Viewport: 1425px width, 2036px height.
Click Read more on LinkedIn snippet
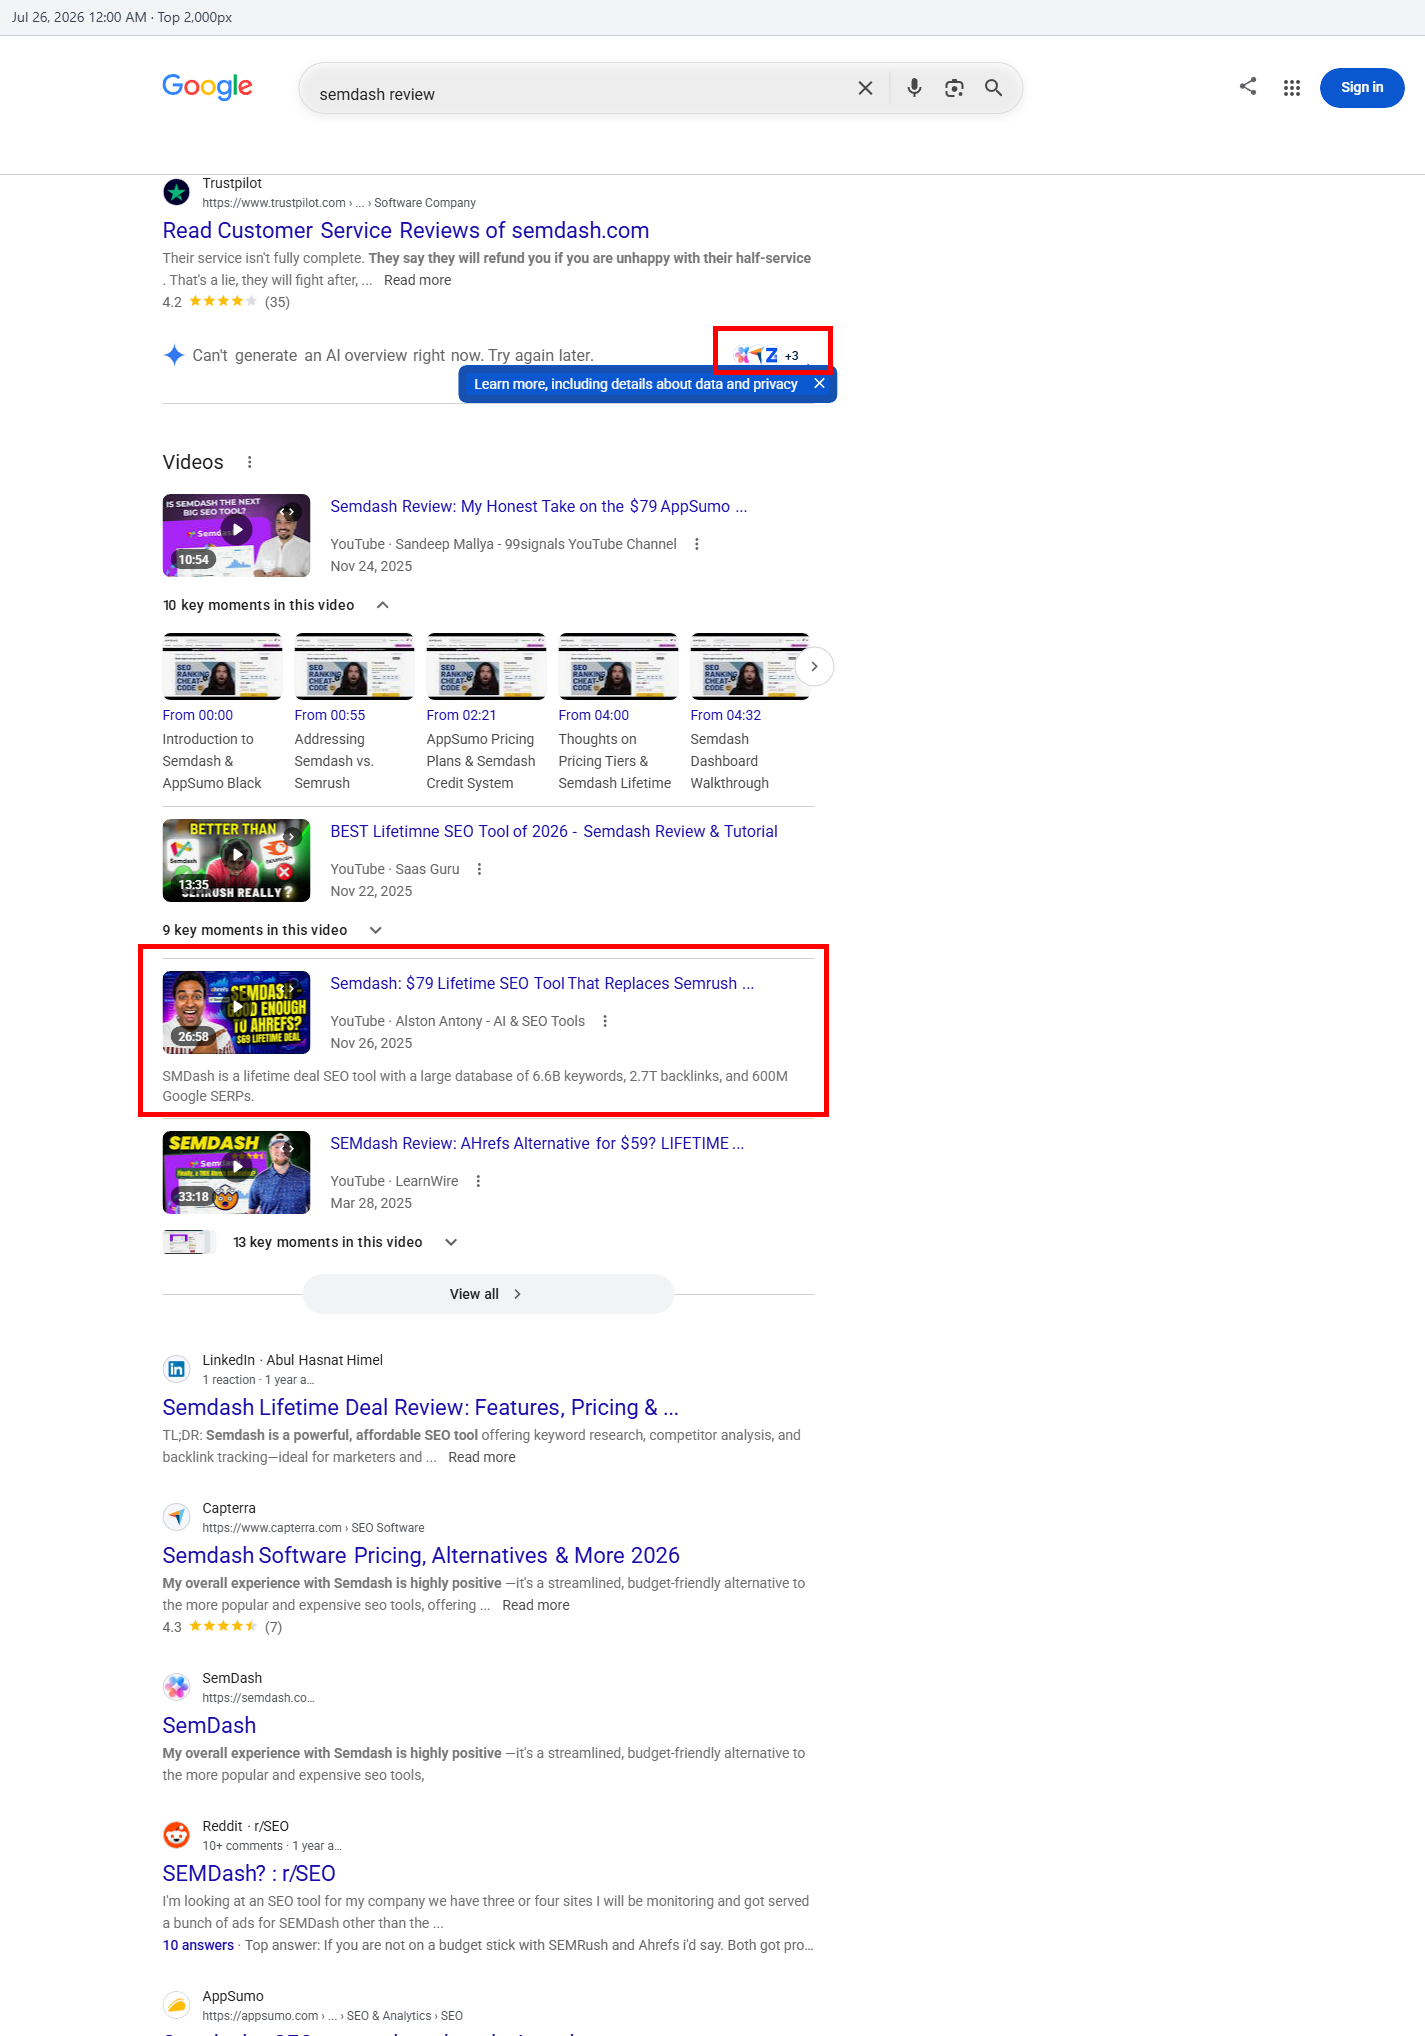point(482,1457)
